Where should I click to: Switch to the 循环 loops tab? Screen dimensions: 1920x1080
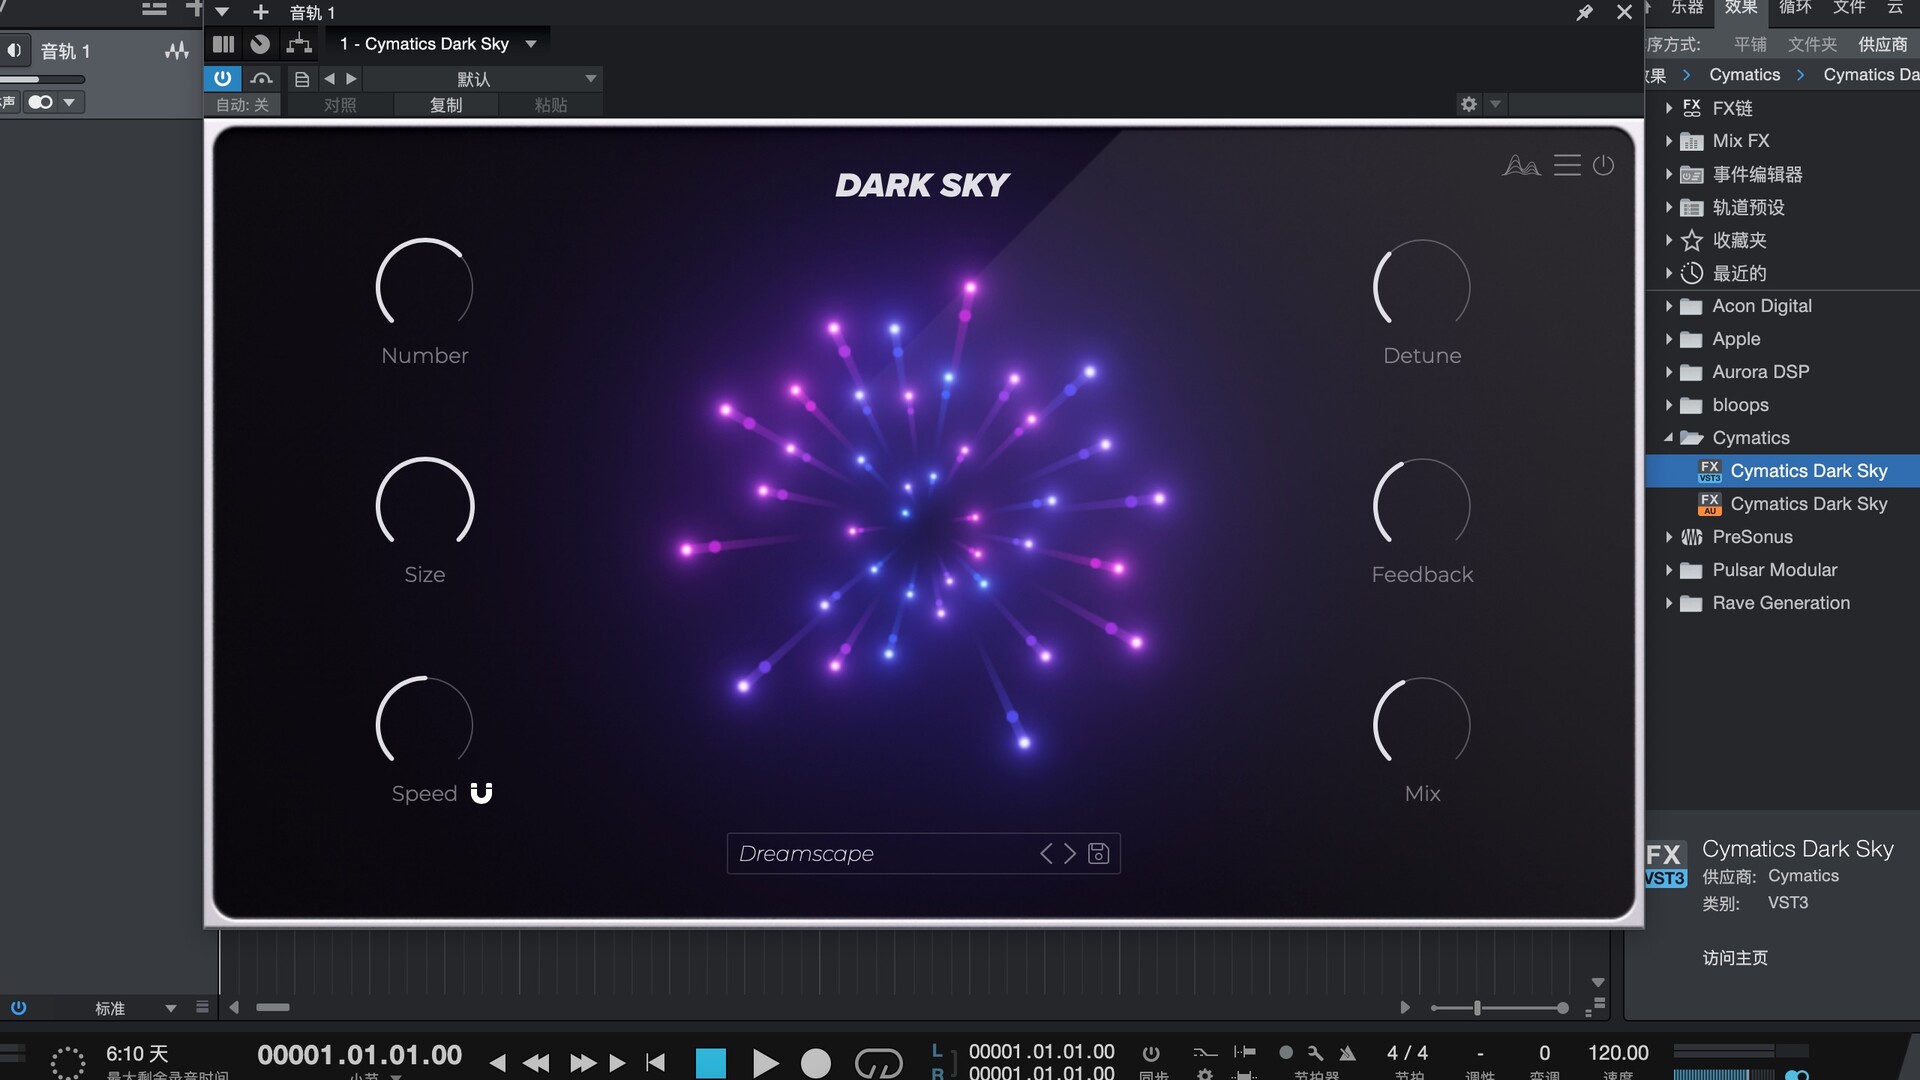tap(1795, 8)
